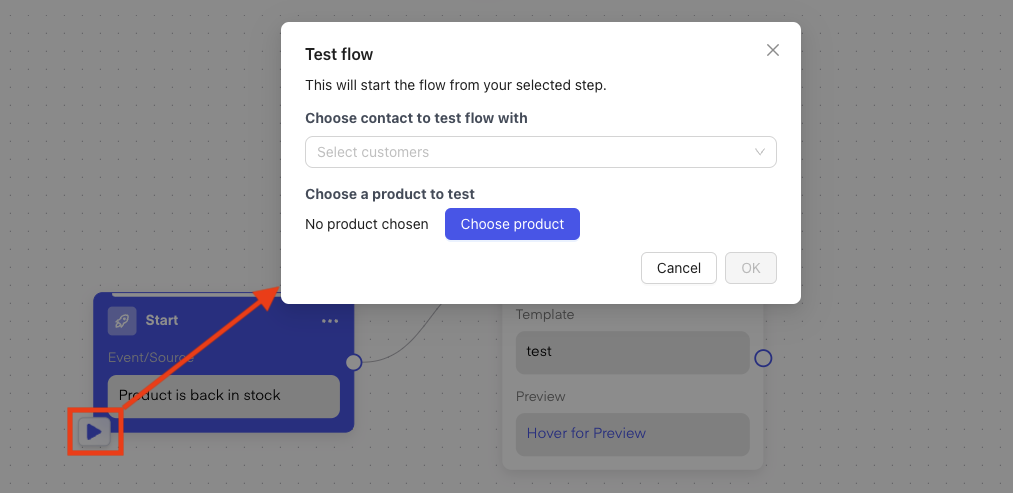Expand the Select customers dropdown arrow
The image size is (1013, 493).
[760, 152]
